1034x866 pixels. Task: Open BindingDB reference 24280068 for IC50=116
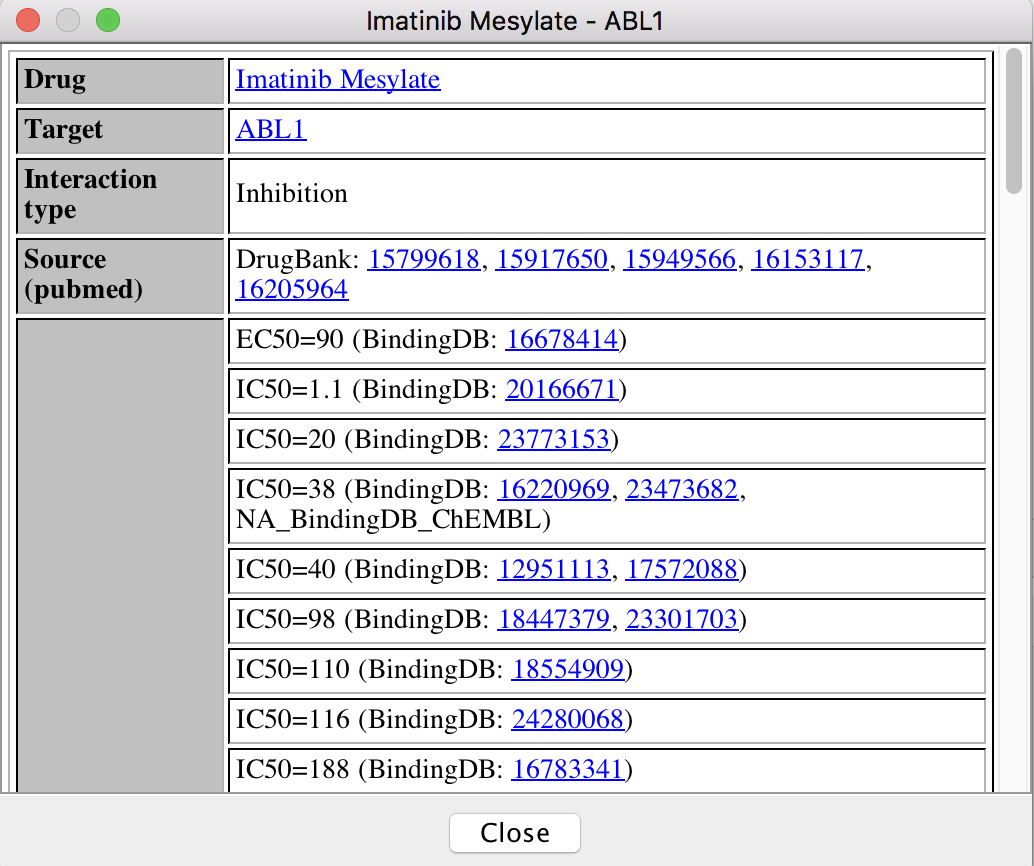pyautogui.click(x=568, y=719)
